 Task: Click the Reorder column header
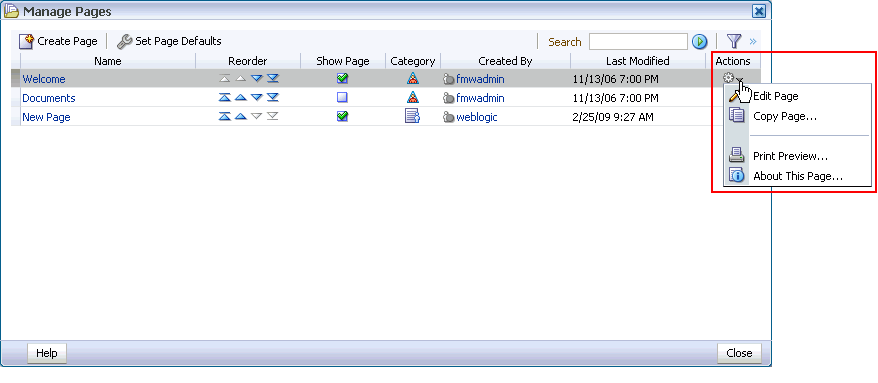[x=247, y=61]
